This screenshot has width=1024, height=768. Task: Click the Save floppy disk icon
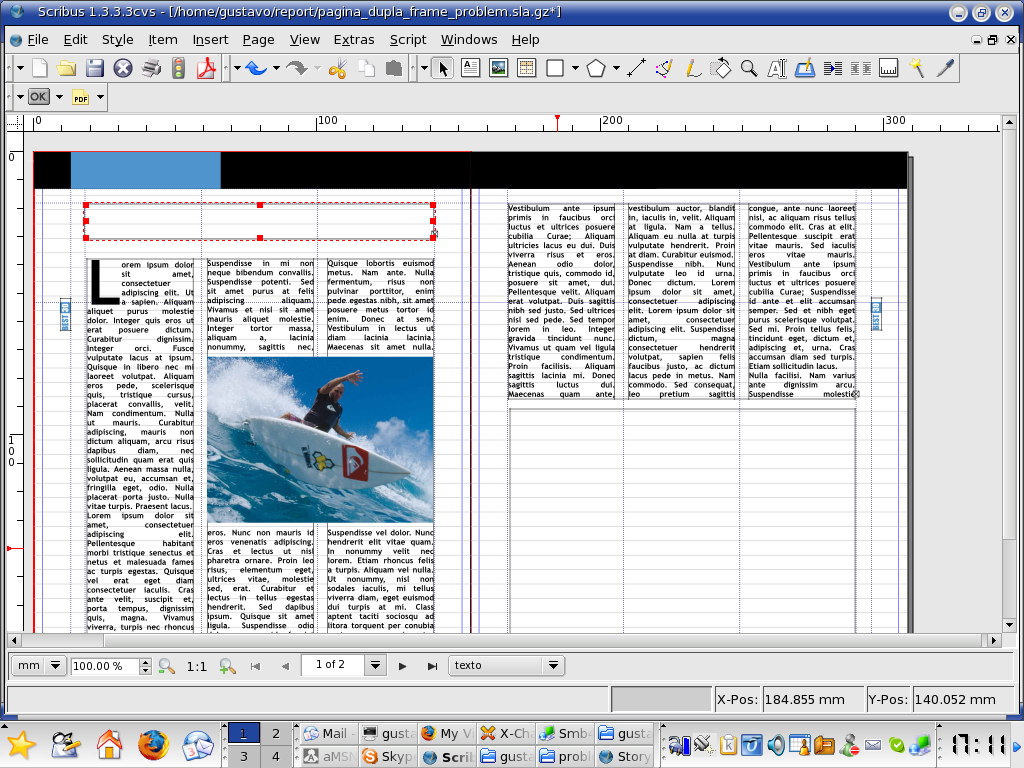95,68
